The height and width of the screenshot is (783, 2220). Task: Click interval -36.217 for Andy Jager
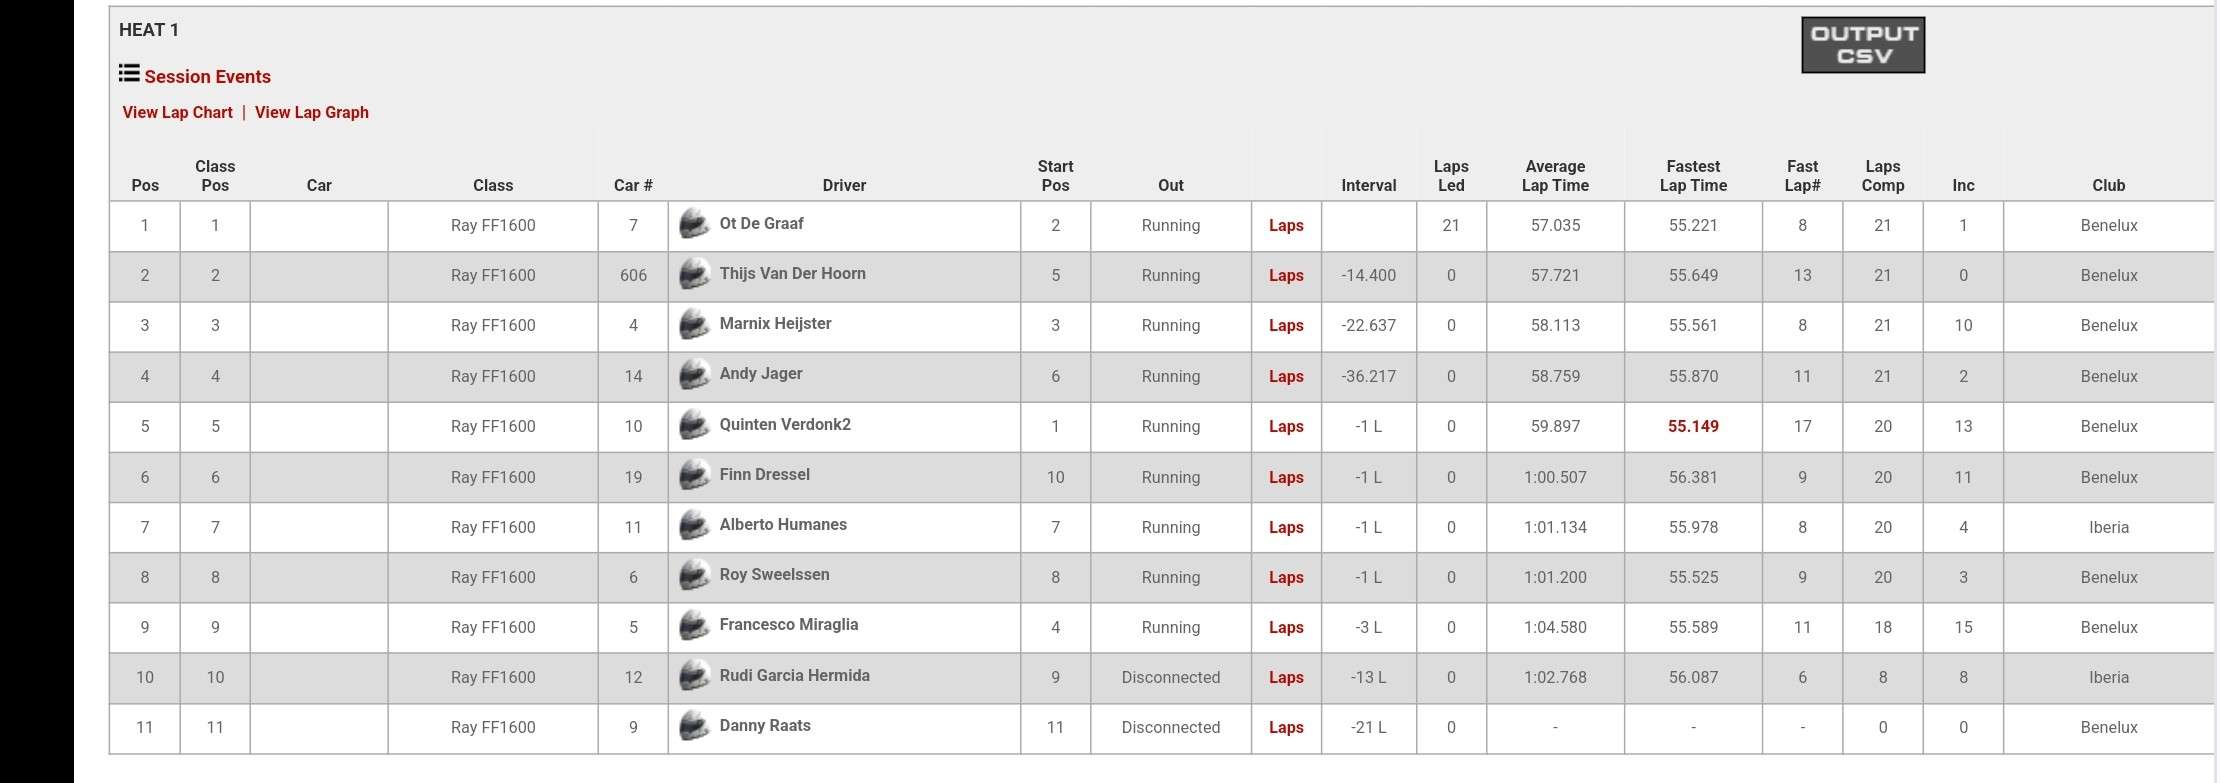click(x=1368, y=377)
